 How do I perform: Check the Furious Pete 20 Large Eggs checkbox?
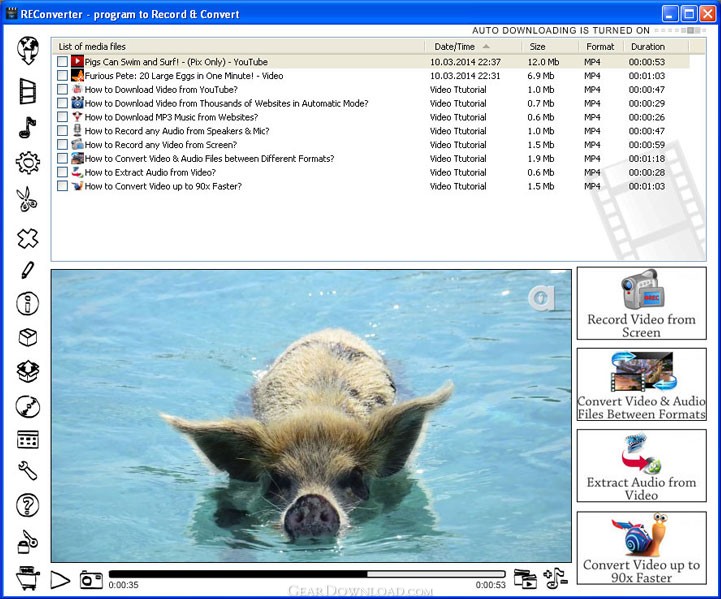(63, 75)
